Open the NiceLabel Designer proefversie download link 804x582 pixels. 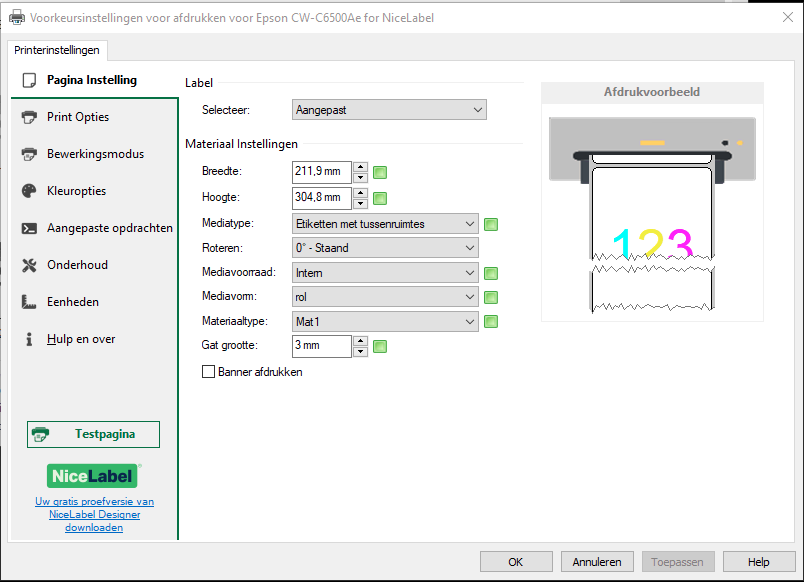point(94,514)
